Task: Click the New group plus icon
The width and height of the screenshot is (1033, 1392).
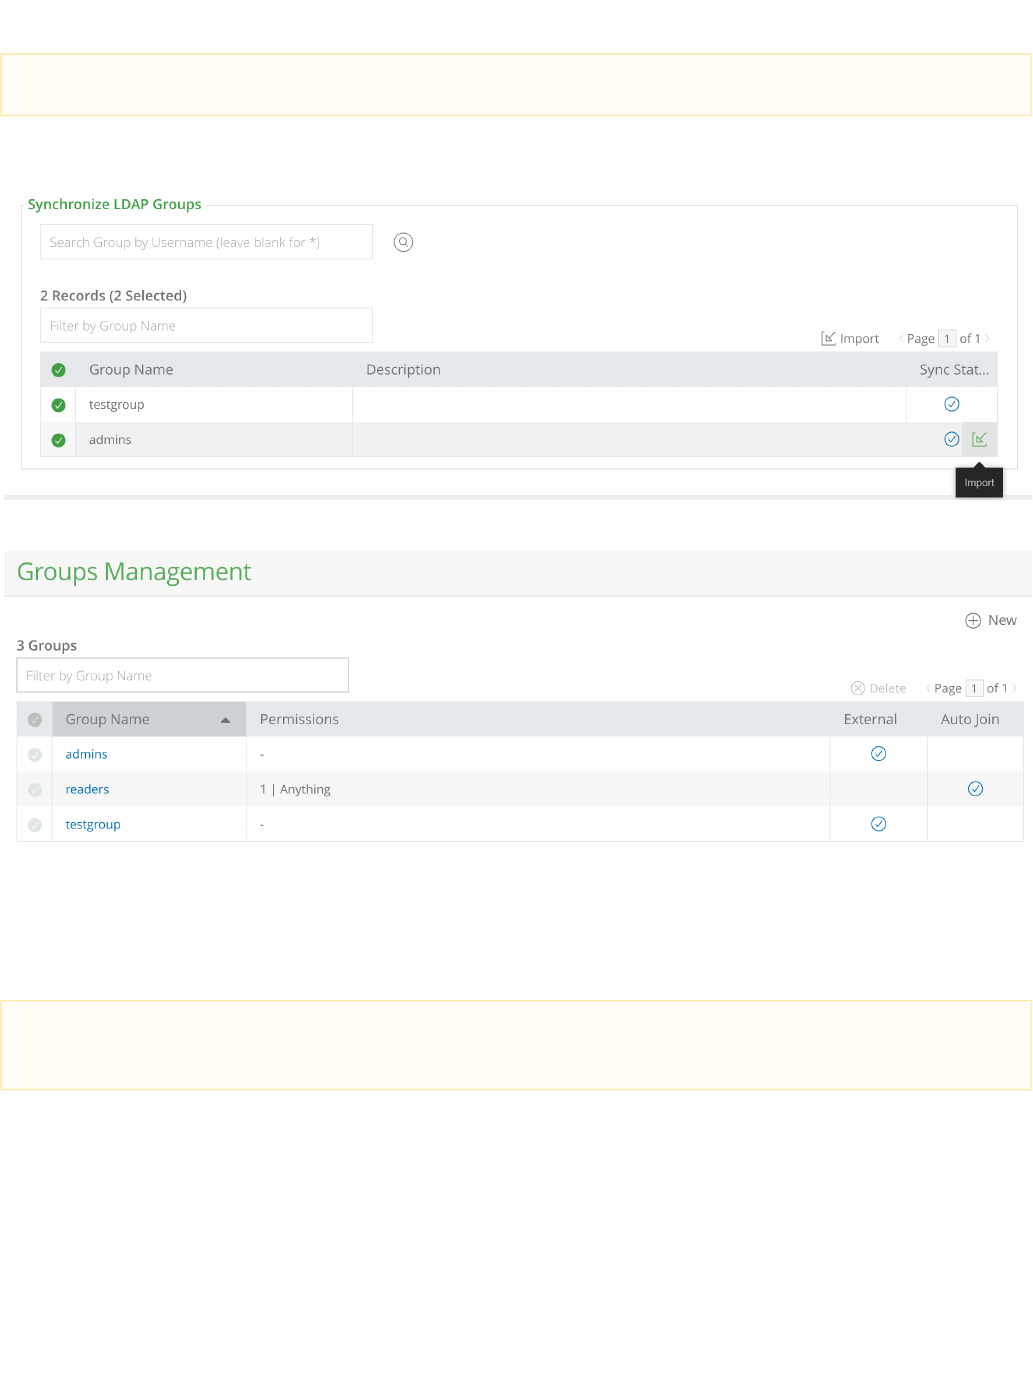Action: pyautogui.click(x=973, y=621)
